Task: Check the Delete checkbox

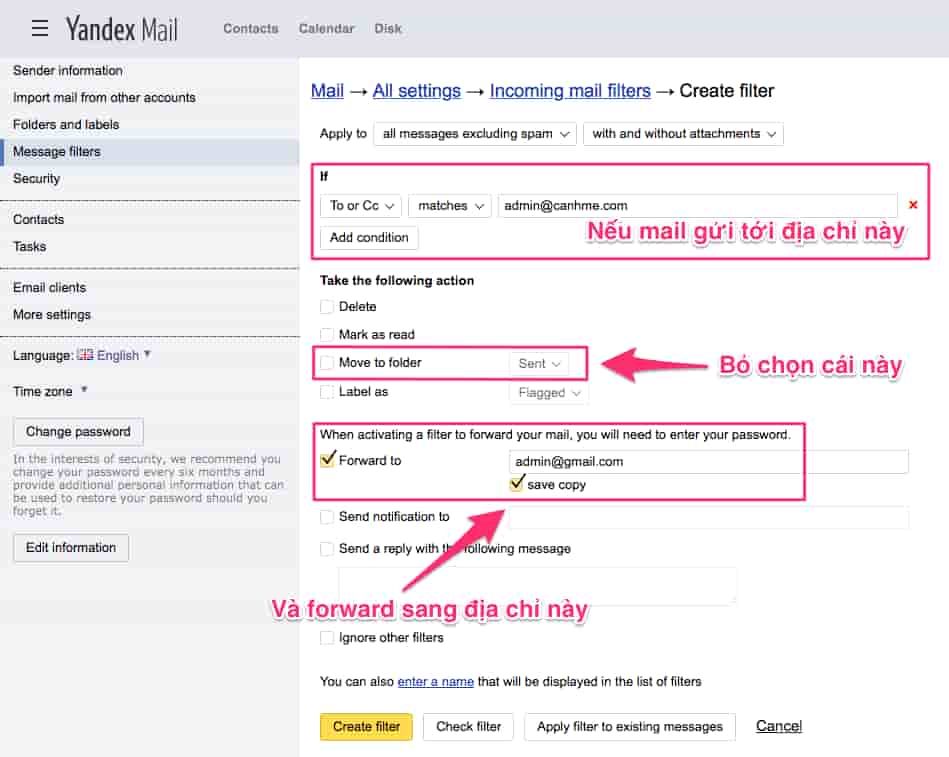Action: tap(327, 307)
